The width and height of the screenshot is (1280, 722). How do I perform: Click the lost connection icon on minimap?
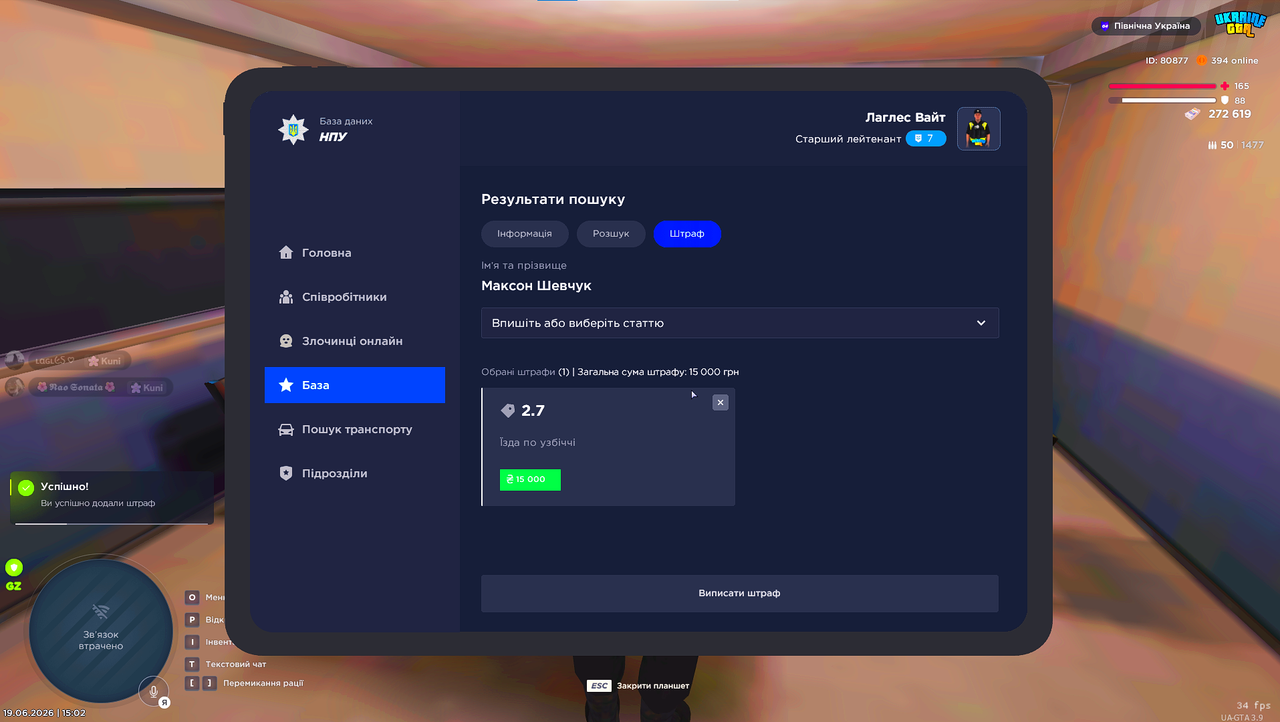100,611
